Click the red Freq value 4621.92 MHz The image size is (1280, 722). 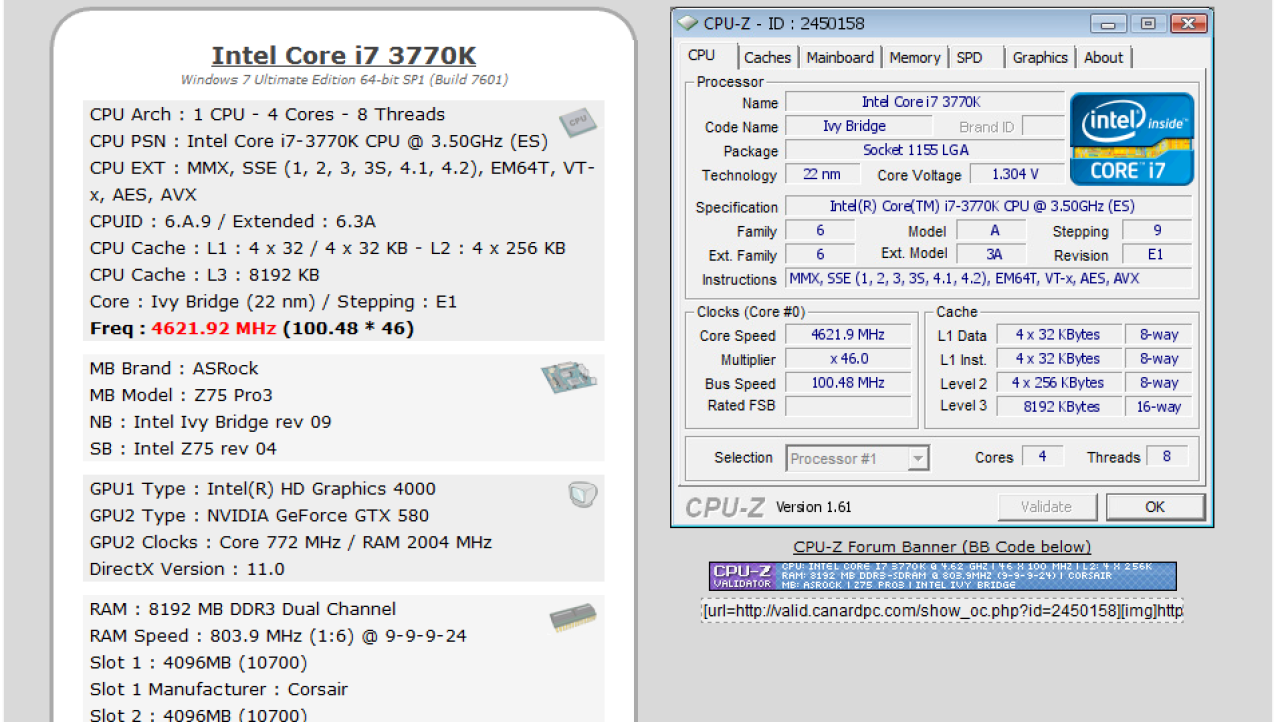(215, 329)
